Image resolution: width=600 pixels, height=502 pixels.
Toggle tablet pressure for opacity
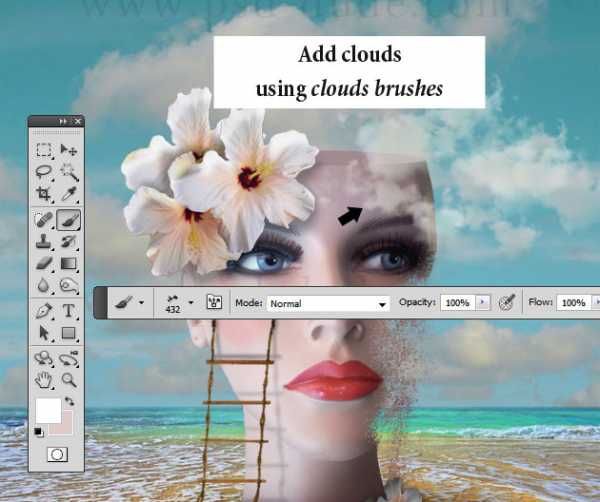(x=507, y=302)
